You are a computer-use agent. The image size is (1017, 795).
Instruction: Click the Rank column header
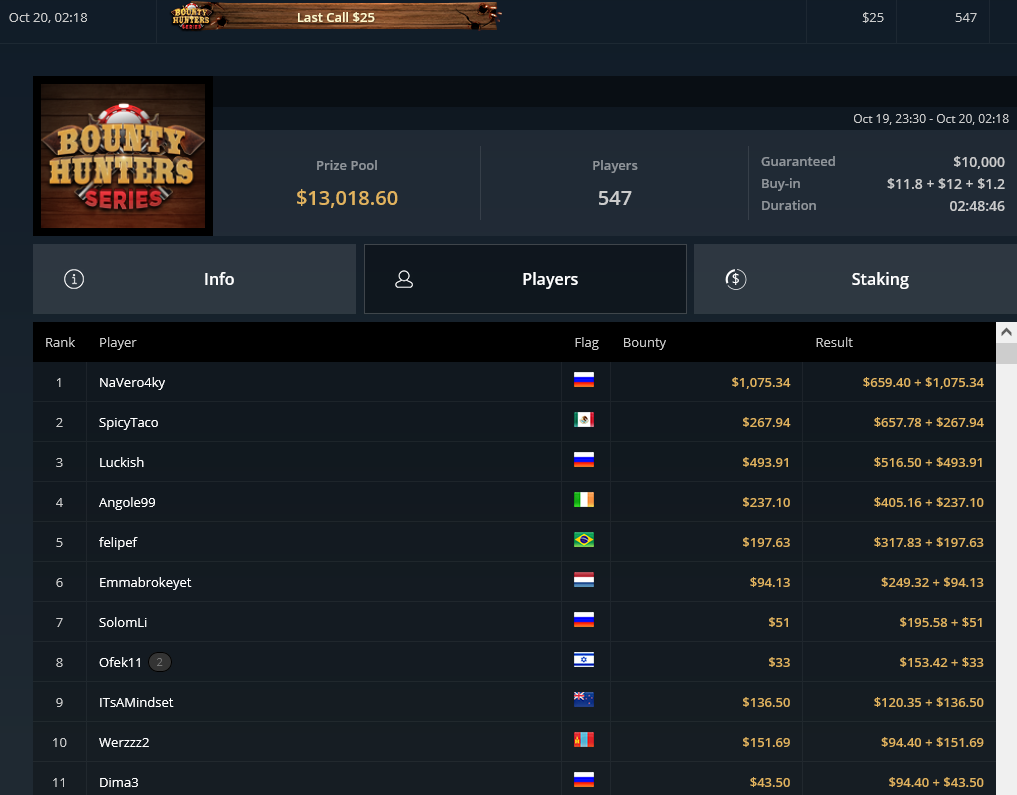(60, 342)
